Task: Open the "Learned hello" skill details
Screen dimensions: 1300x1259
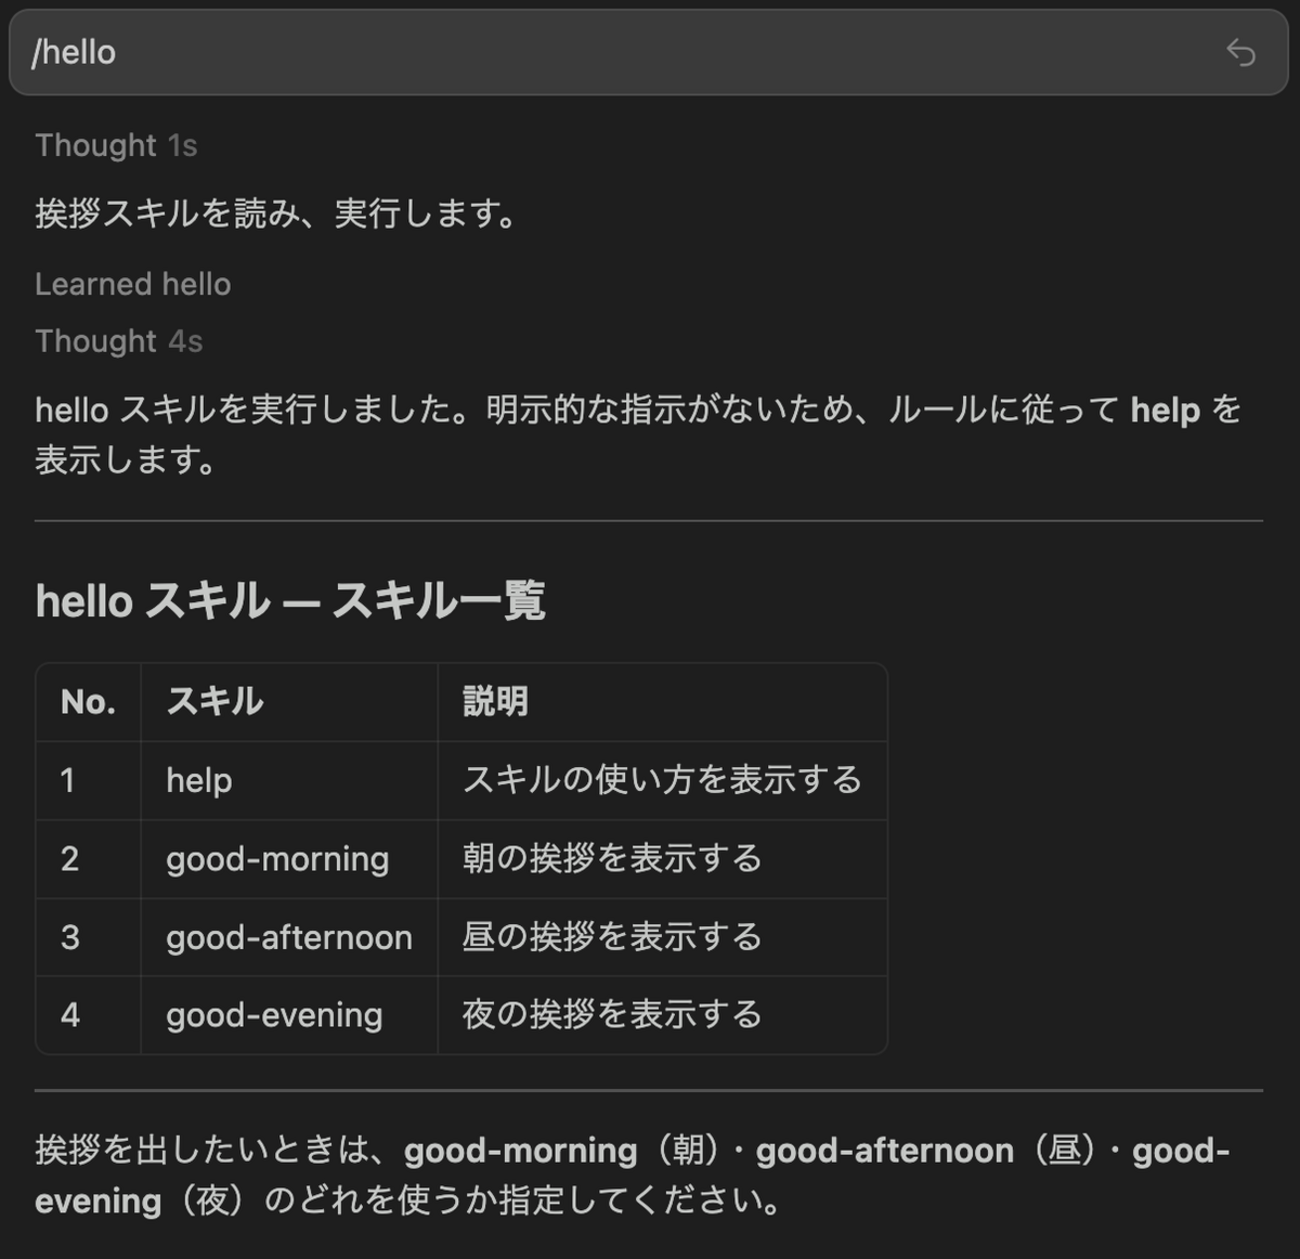Action: (133, 285)
